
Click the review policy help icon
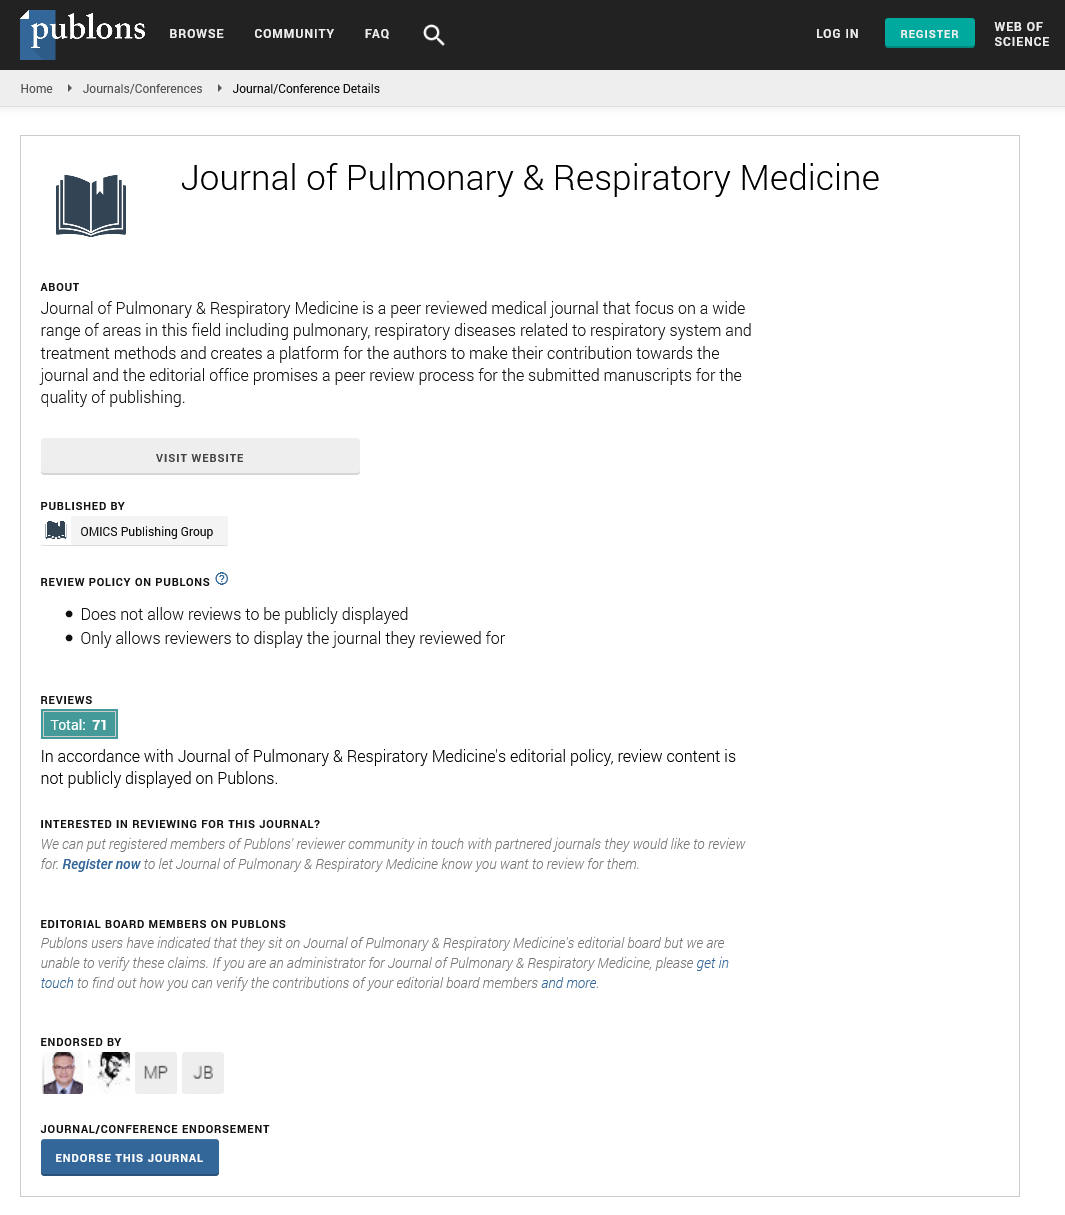click(x=222, y=579)
